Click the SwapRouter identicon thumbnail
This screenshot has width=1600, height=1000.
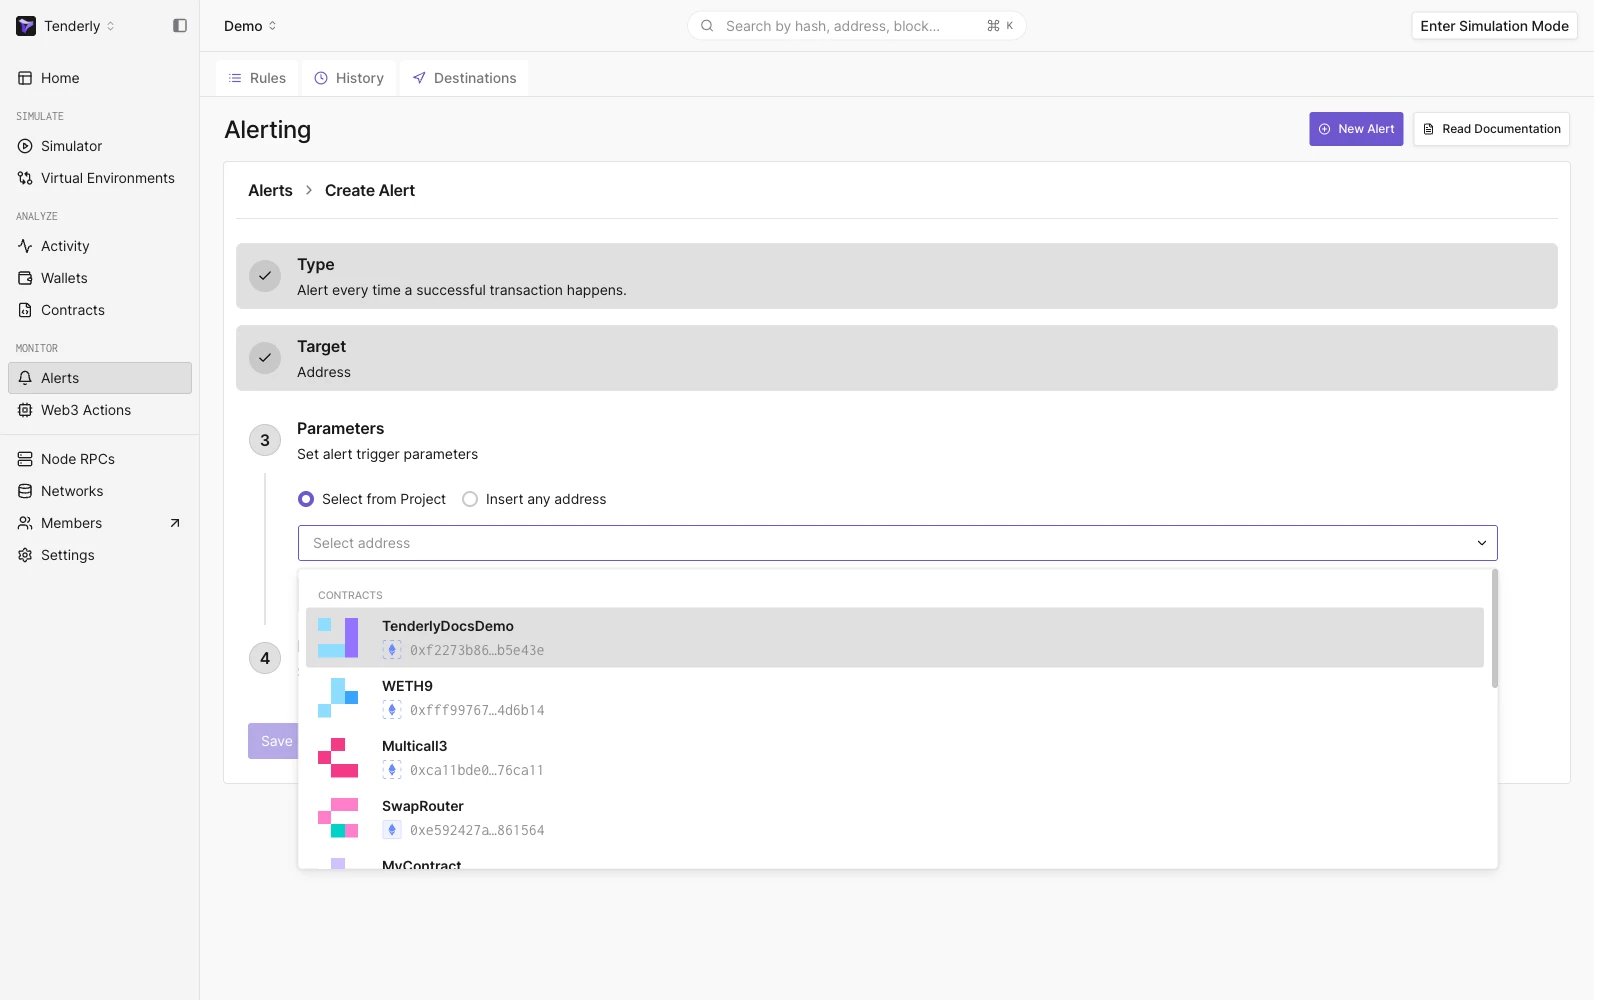pyautogui.click(x=338, y=818)
